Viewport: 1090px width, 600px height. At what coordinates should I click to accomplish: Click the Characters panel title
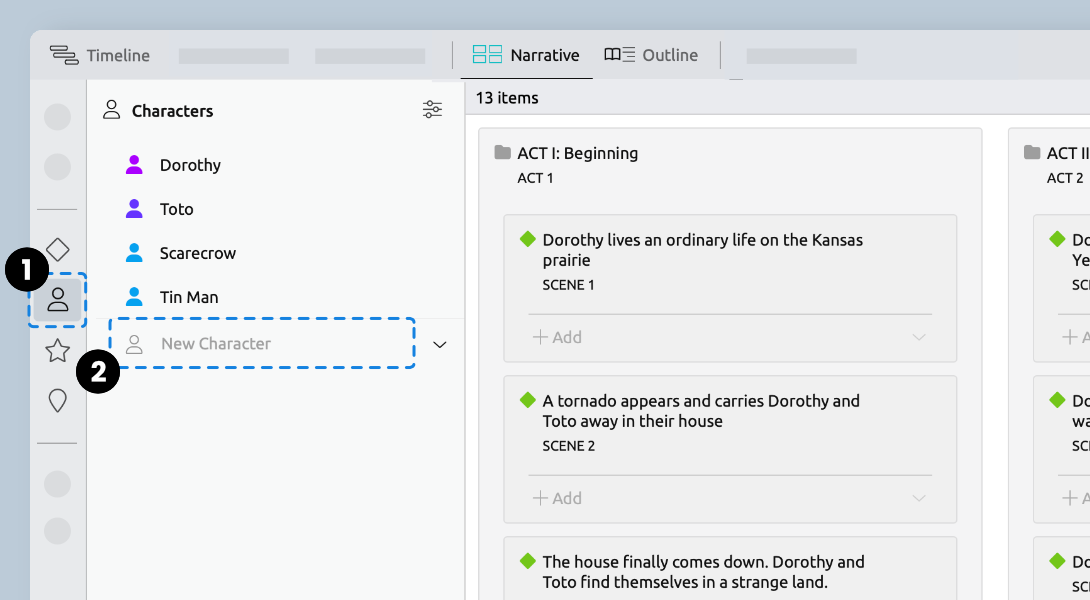tap(172, 111)
